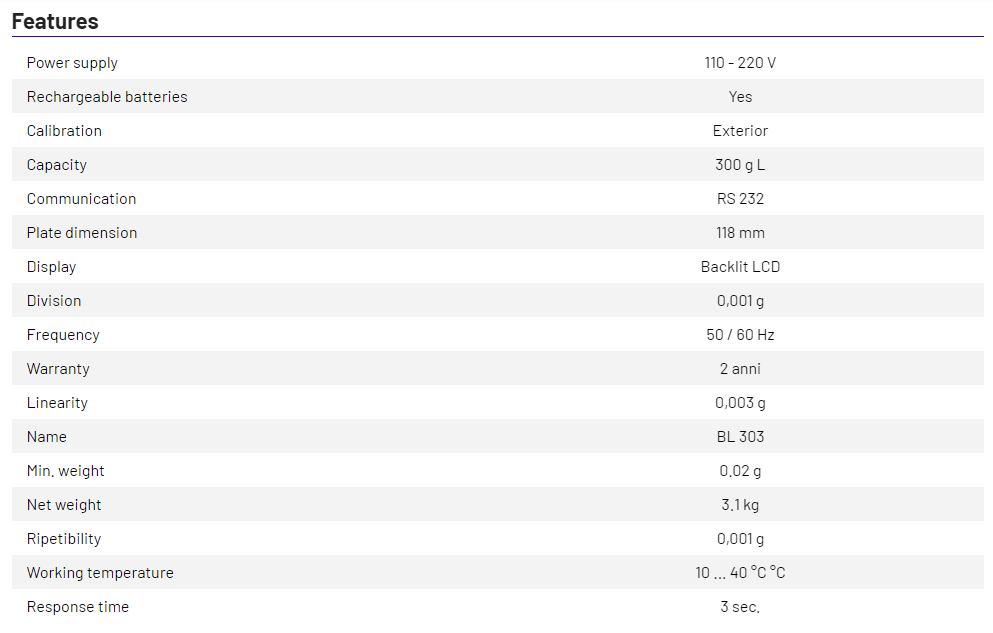
Task: Select the Rechargeable batteries label
Action: 107,97
